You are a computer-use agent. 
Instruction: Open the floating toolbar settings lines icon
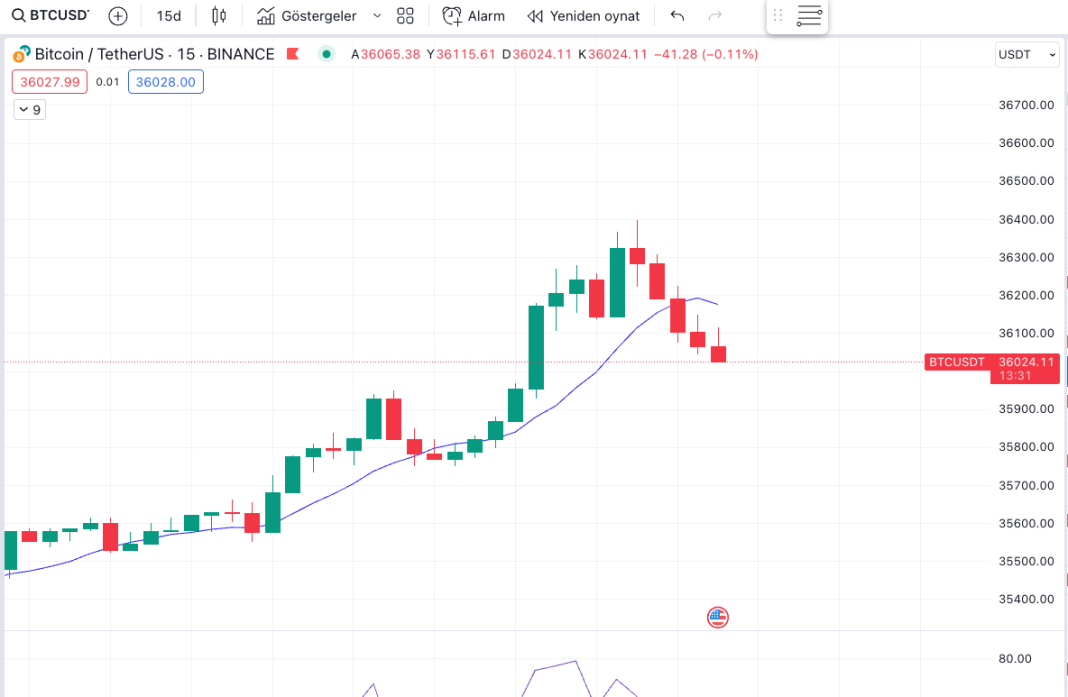(809, 16)
